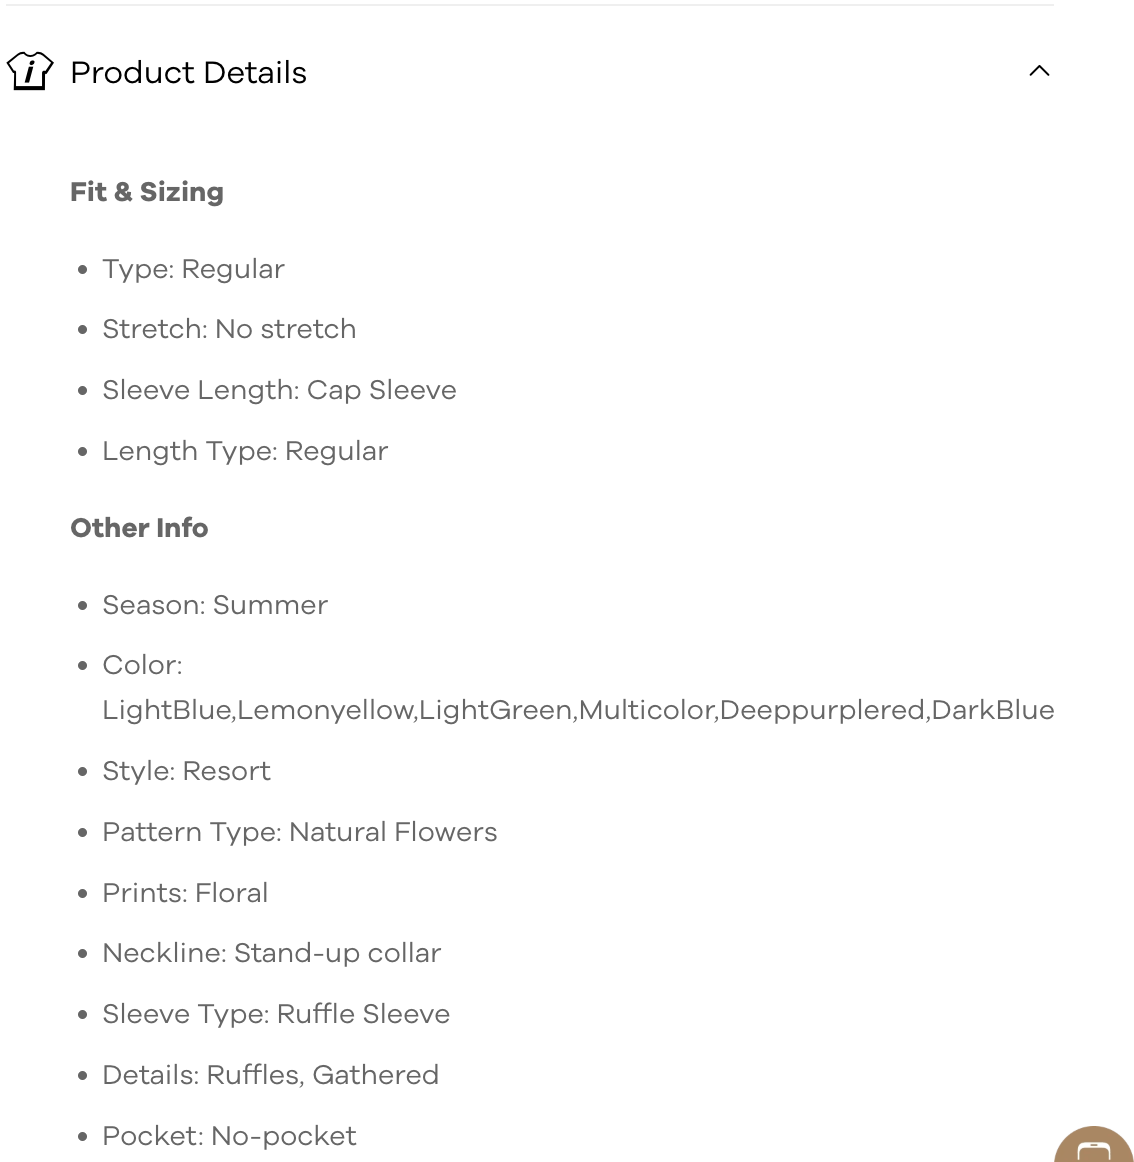The image size is (1134, 1162).
Task: Click the Other Info subheading
Action: pyautogui.click(x=139, y=528)
